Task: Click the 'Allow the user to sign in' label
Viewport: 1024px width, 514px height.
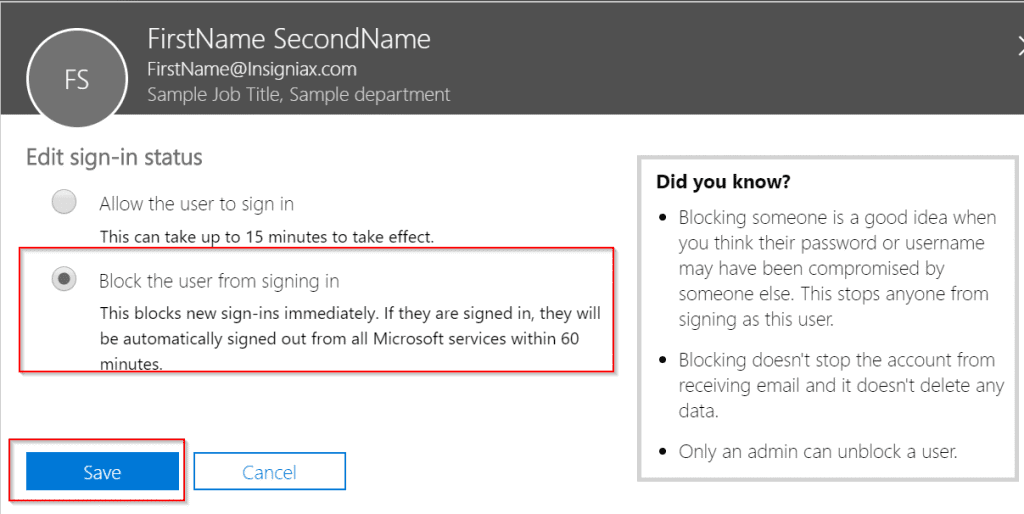Action: click(x=197, y=204)
